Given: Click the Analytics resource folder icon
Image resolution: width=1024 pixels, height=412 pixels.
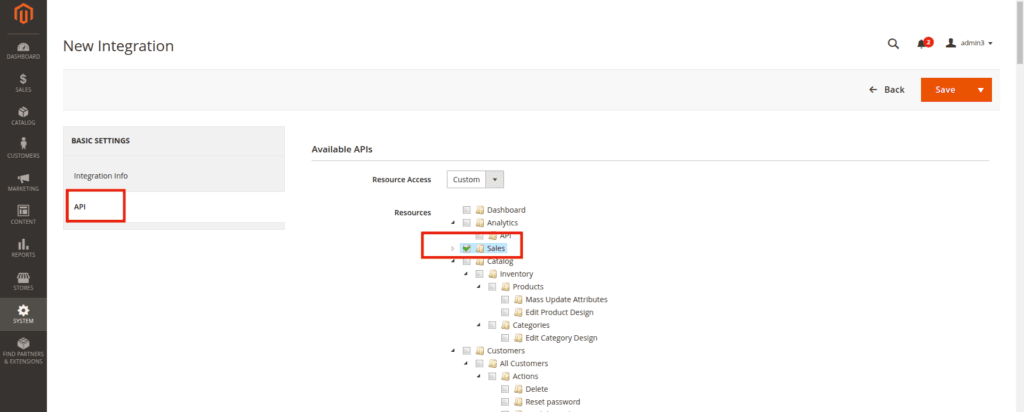Looking at the screenshot, I should [479, 223].
